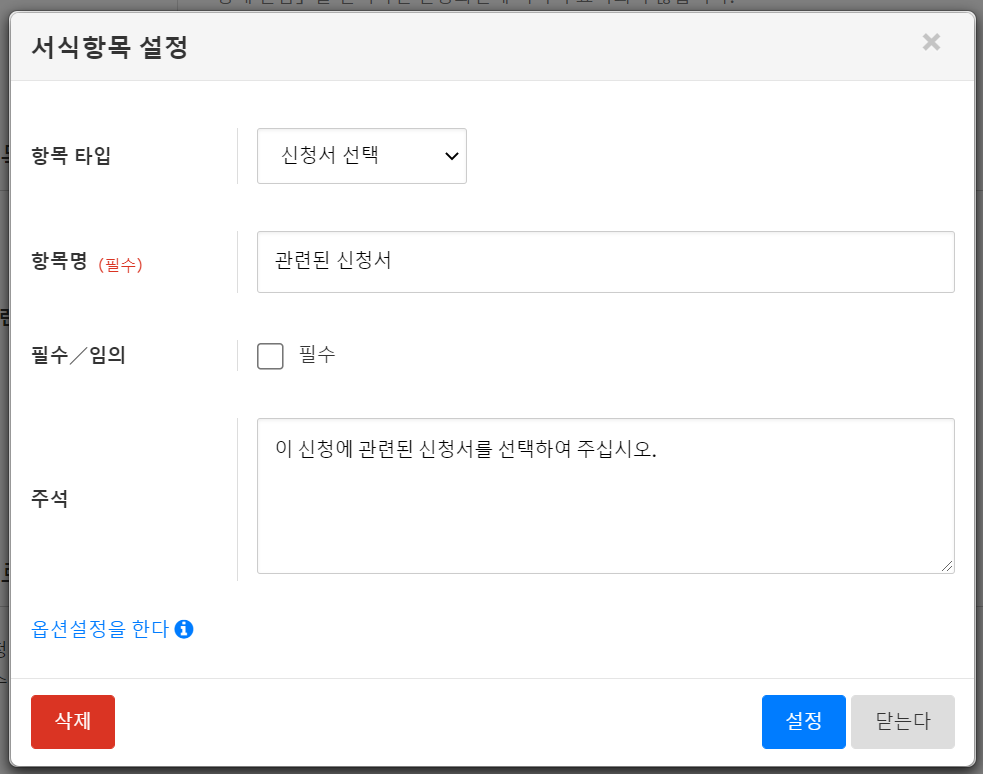Focus the 항목명 input field
This screenshot has width=983, height=774.
pos(605,262)
